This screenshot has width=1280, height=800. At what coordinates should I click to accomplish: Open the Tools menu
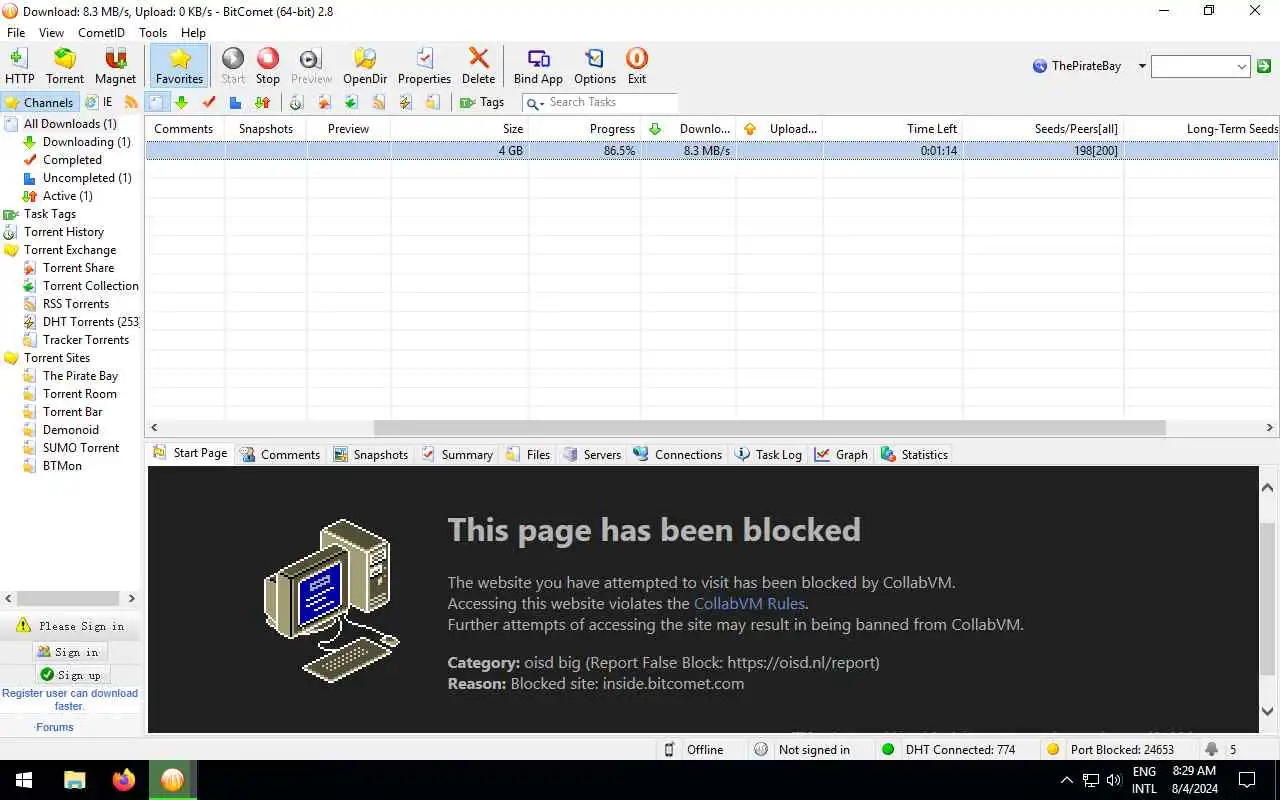click(153, 33)
